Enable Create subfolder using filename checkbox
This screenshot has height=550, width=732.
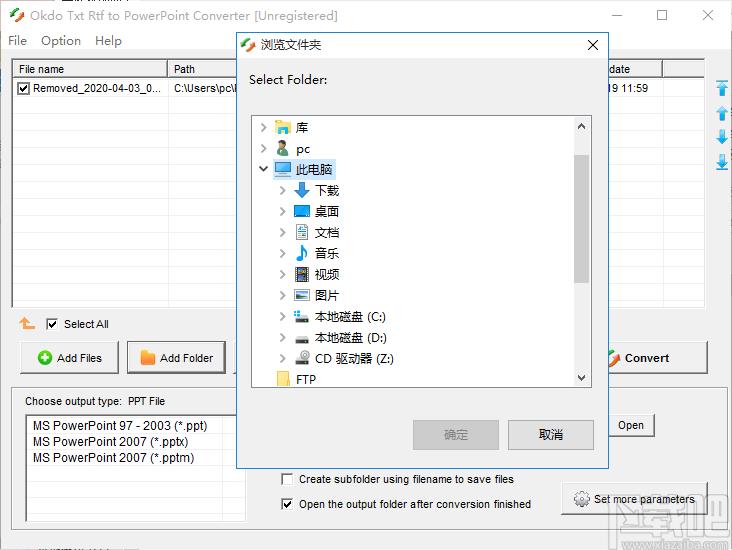pyautogui.click(x=287, y=479)
